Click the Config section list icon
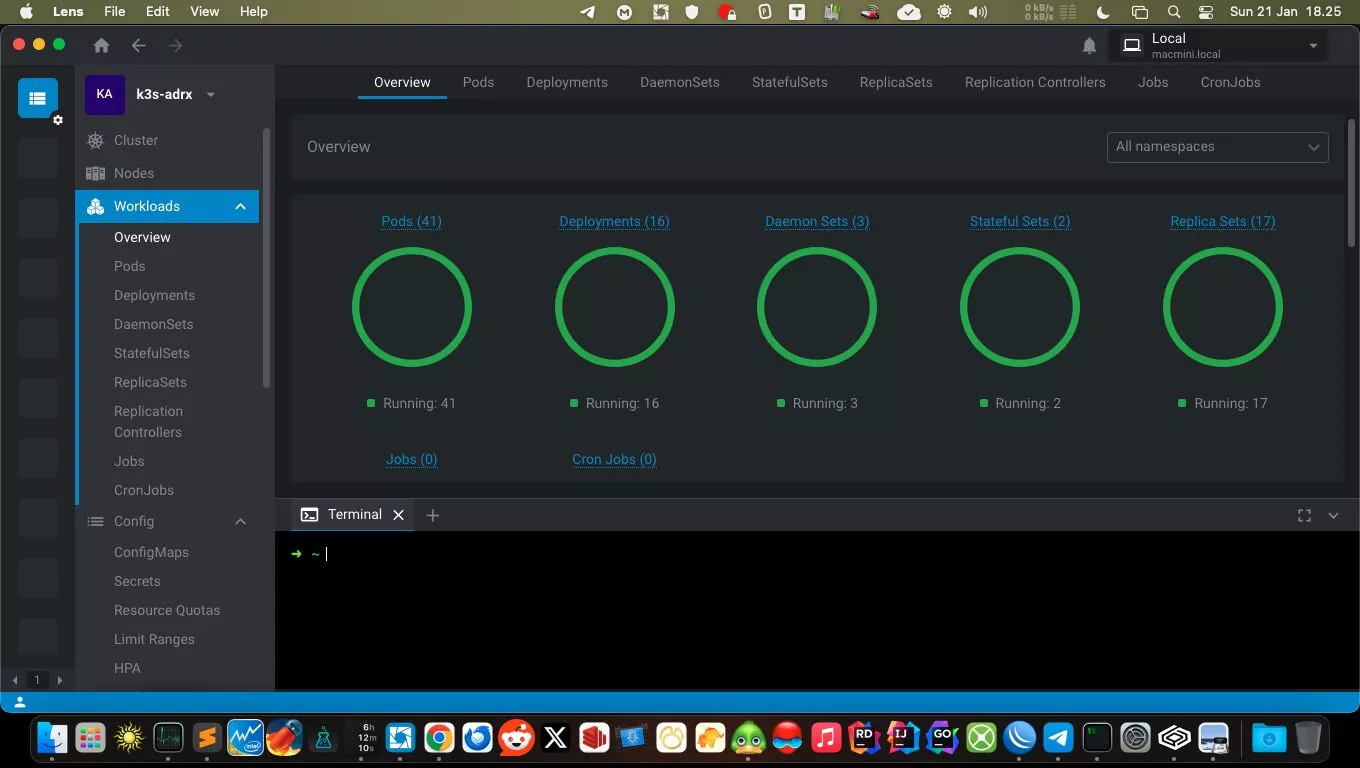 pyautogui.click(x=95, y=521)
